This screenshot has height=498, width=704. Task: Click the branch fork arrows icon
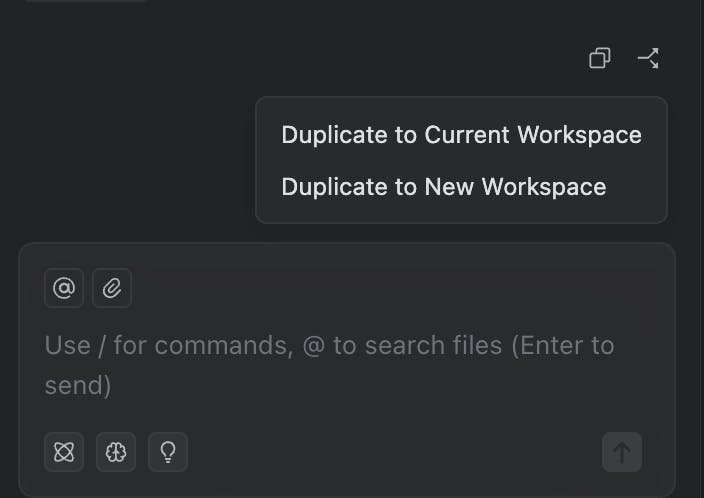tap(648, 58)
